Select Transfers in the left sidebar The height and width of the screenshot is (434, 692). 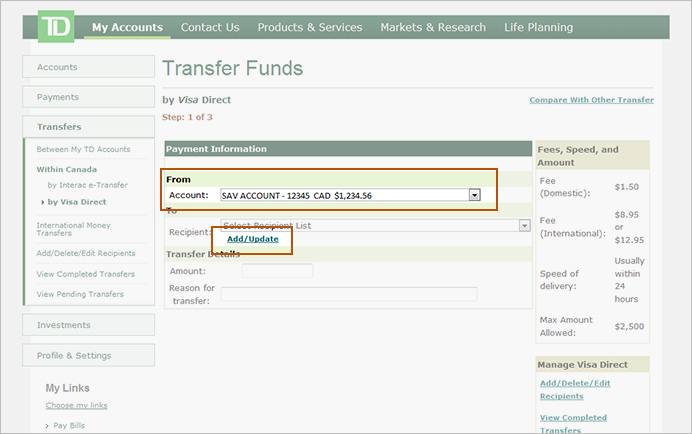click(88, 127)
